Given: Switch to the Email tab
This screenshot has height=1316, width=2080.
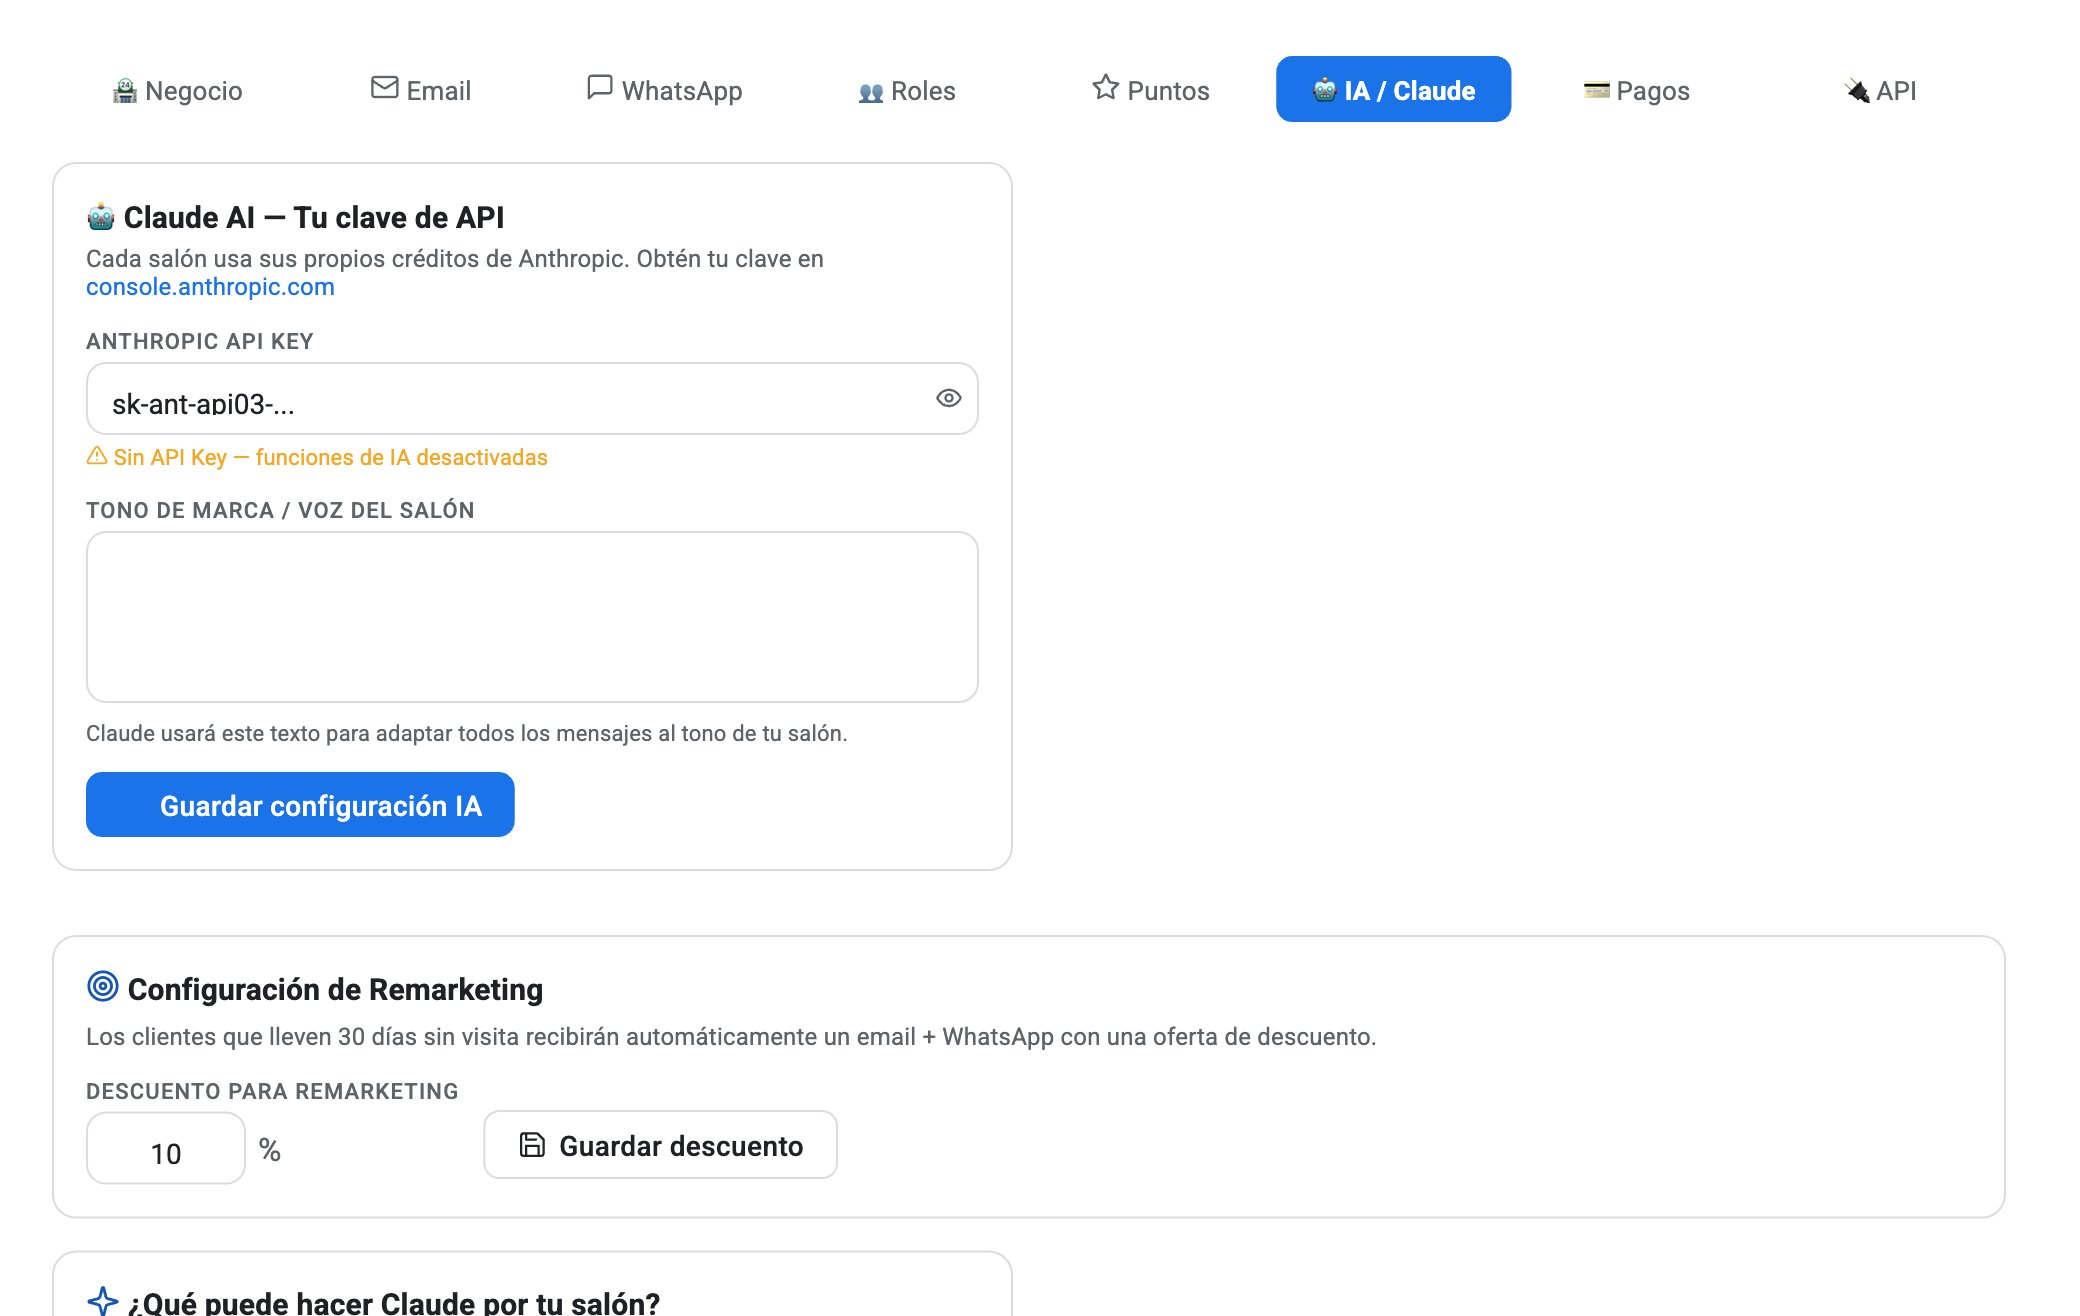Looking at the screenshot, I should tap(420, 90).
